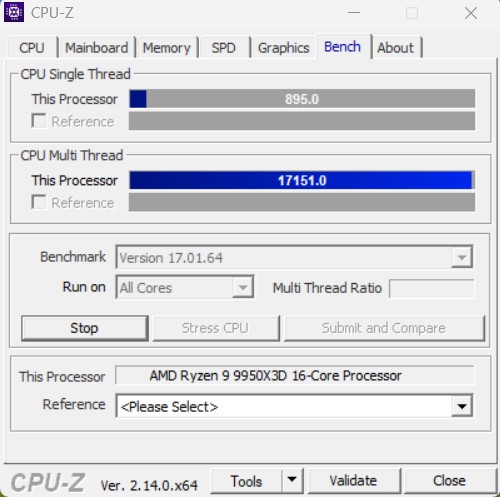
Task: Enable the Multi Thread Reference checkbox
Action: [39, 202]
